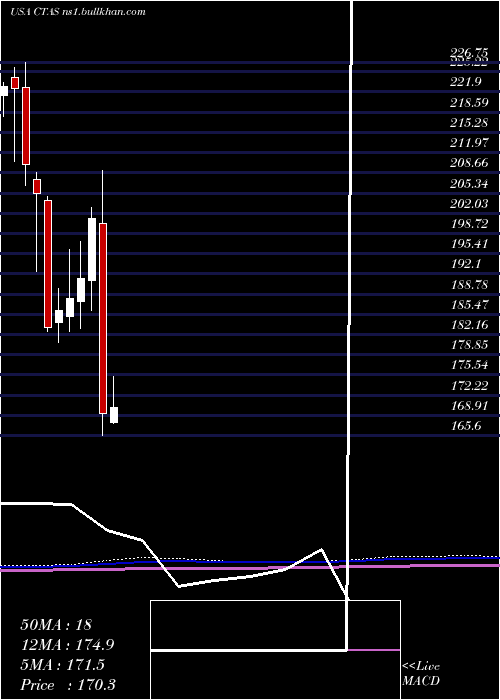Select the 182.16 price level label
This screenshot has width=500, height=700.
pos(469,325)
